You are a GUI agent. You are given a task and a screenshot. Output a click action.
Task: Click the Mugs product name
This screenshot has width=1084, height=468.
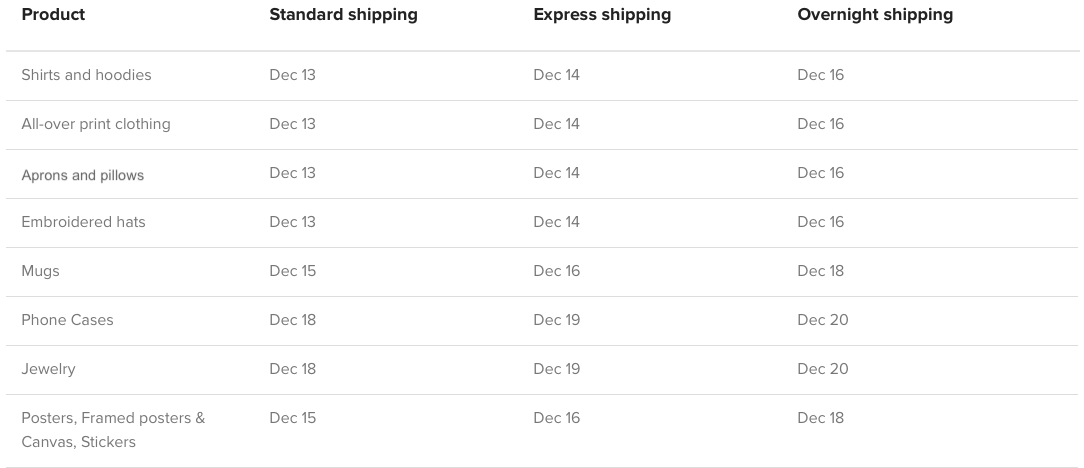(40, 271)
